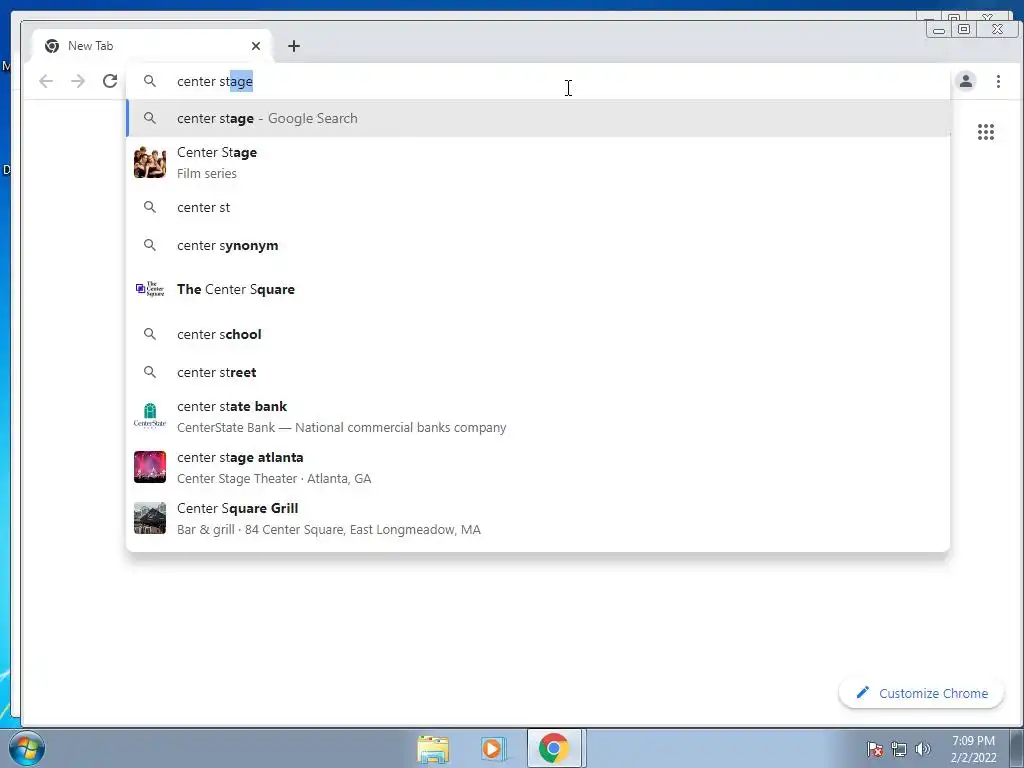Select 'center state bank' suggestion

538,417
